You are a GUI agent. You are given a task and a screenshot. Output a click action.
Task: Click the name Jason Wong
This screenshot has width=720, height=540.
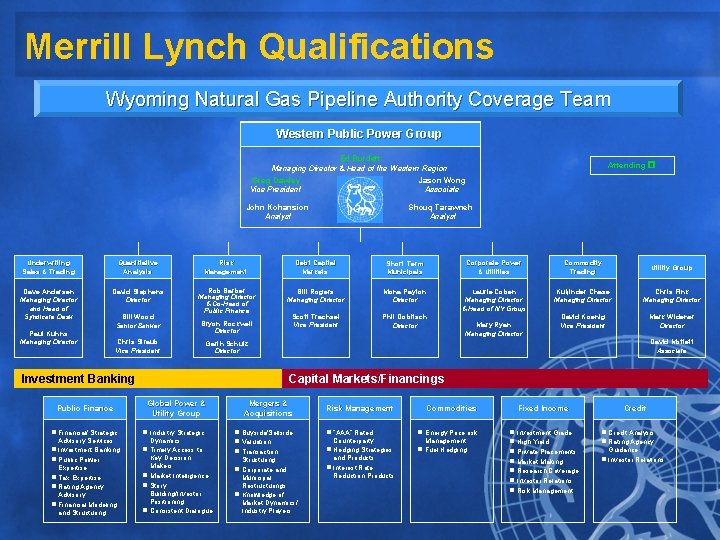point(442,180)
